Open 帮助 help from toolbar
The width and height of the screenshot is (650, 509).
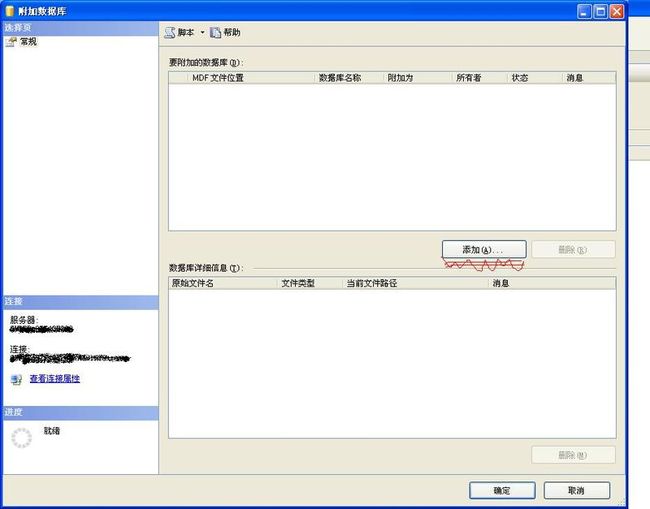tap(225, 32)
